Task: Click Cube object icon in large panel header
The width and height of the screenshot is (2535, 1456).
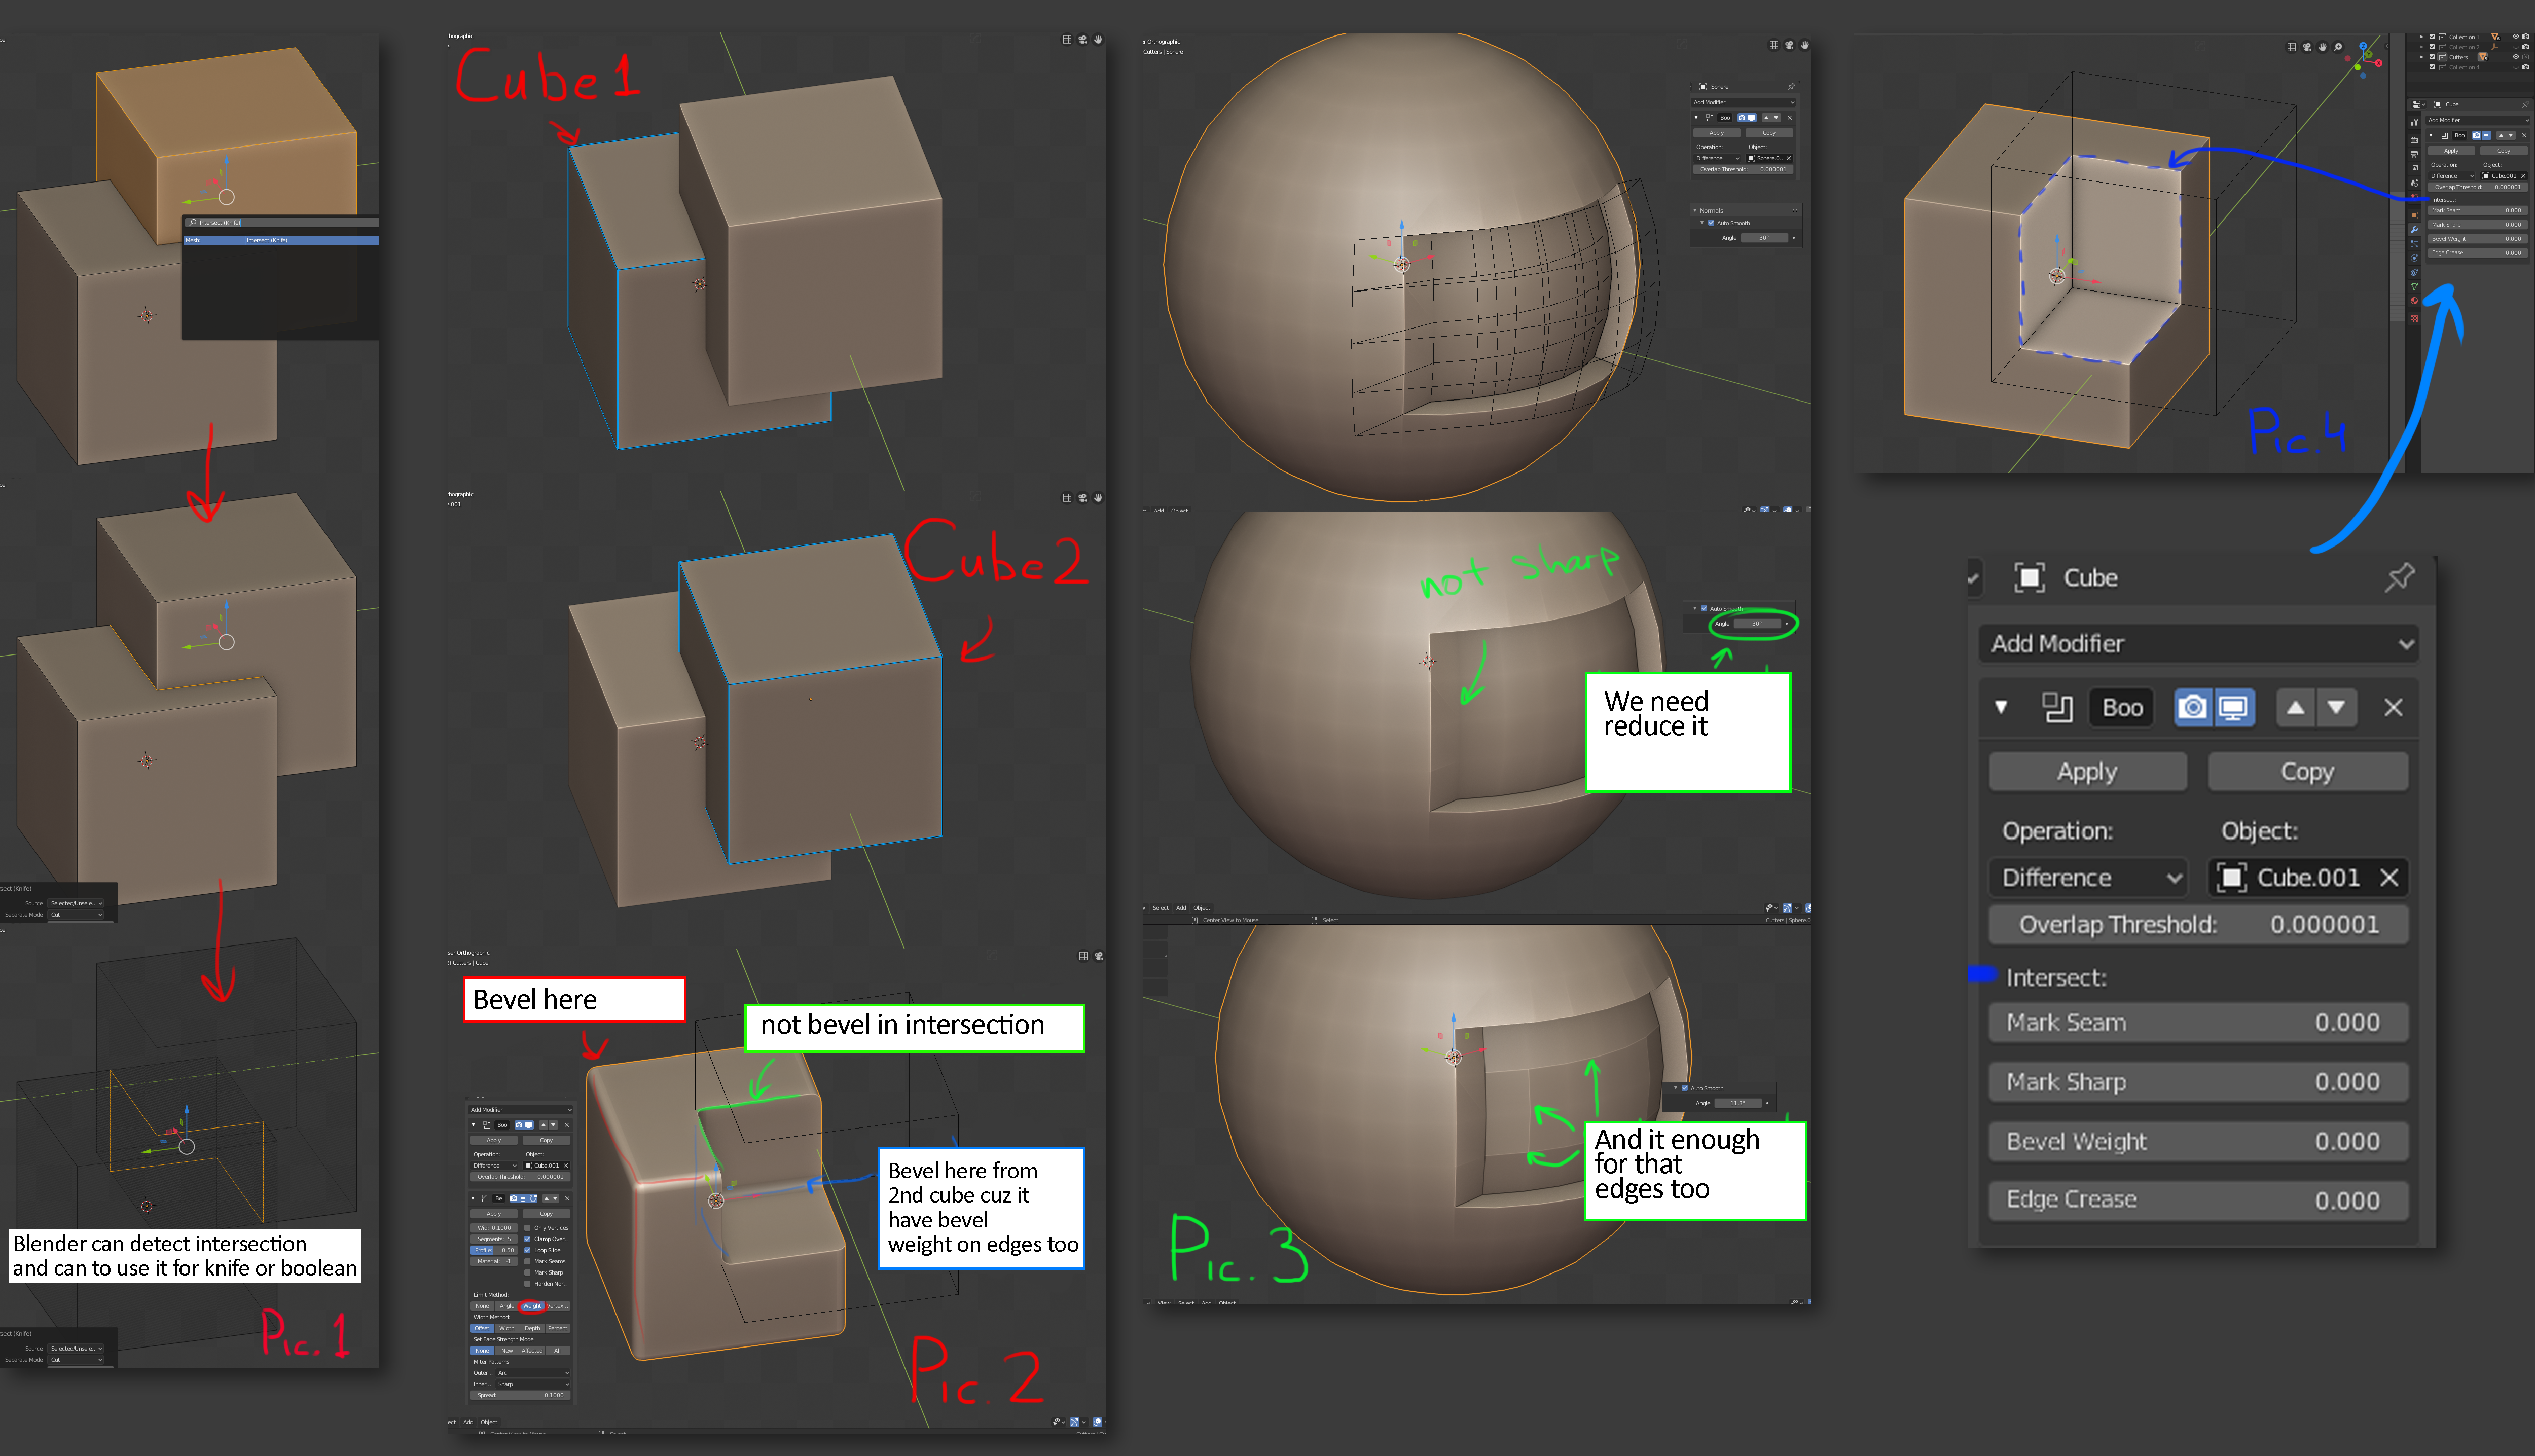Action: (2030, 577)
